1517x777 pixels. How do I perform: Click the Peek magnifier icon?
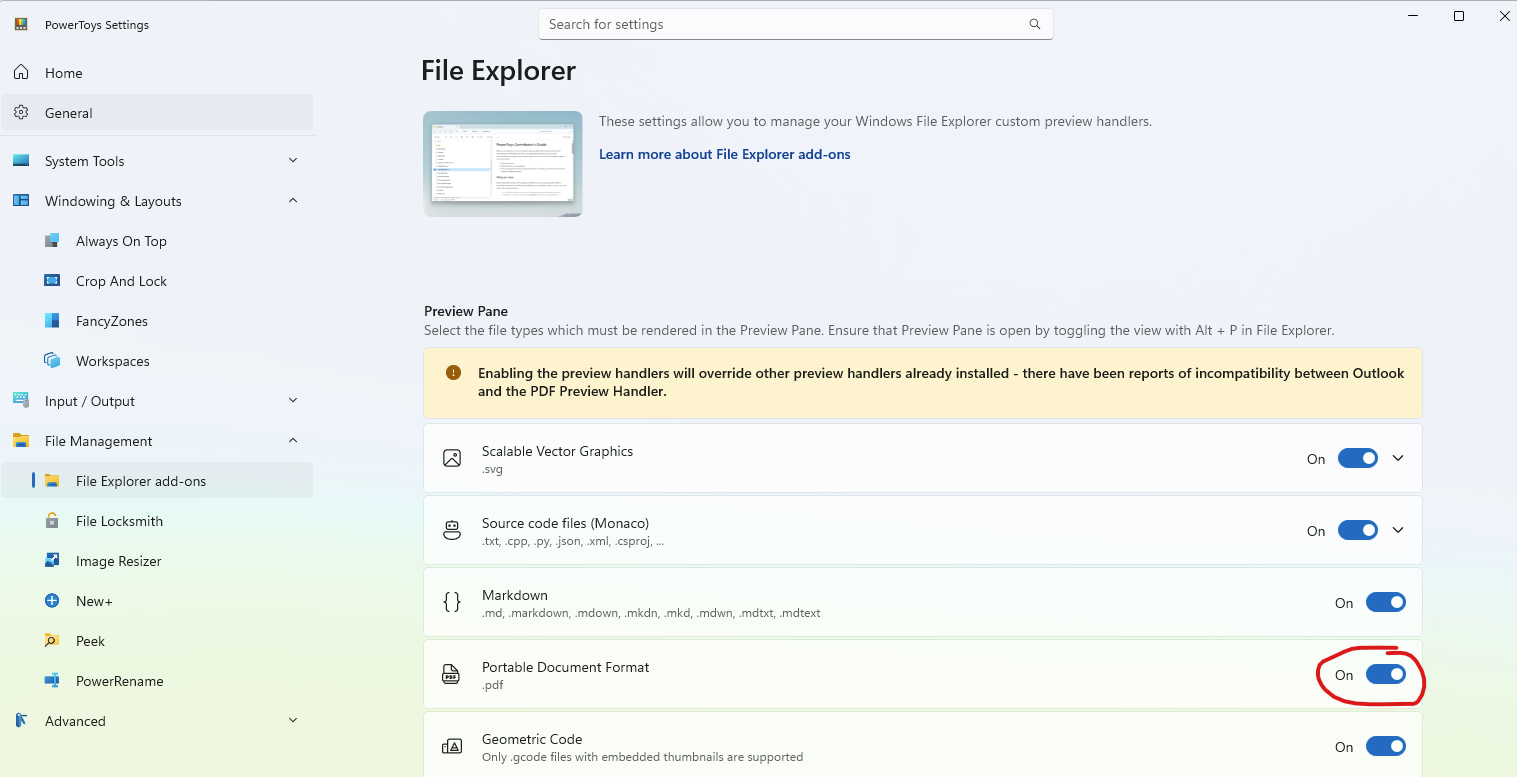(52, 641)
